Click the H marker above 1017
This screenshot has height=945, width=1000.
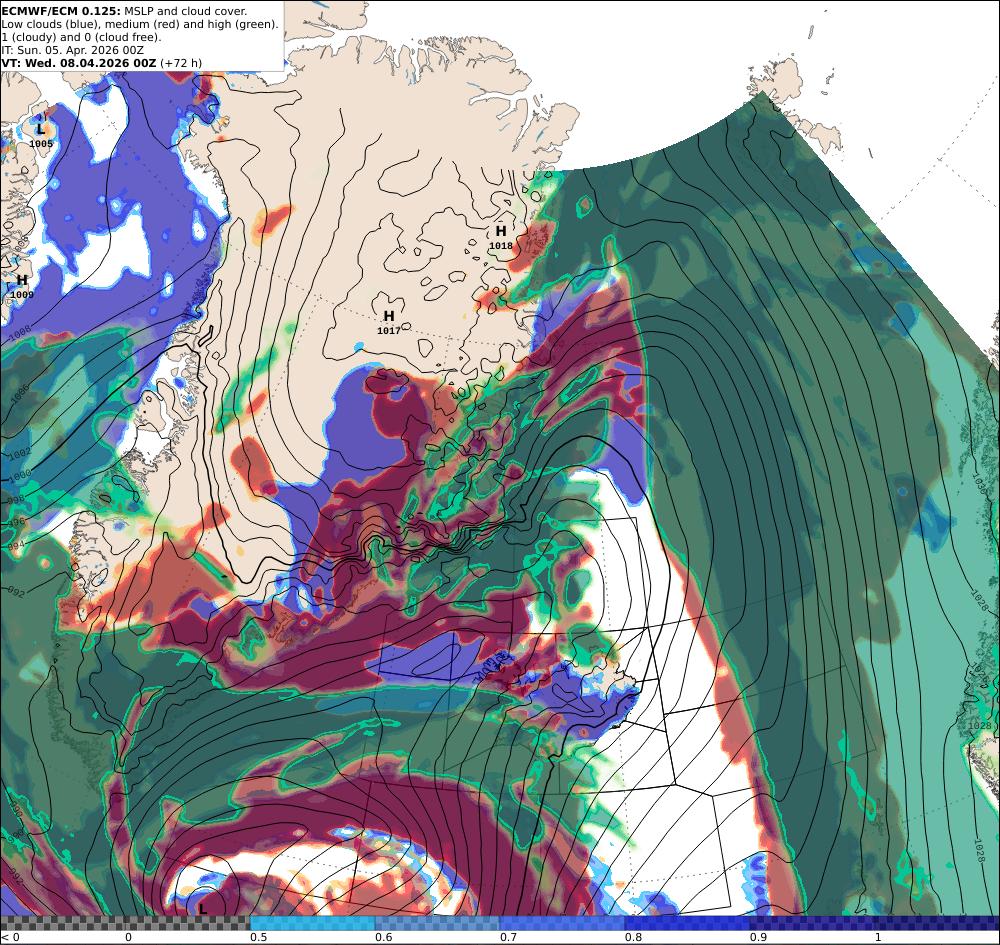tap(388, 316)
